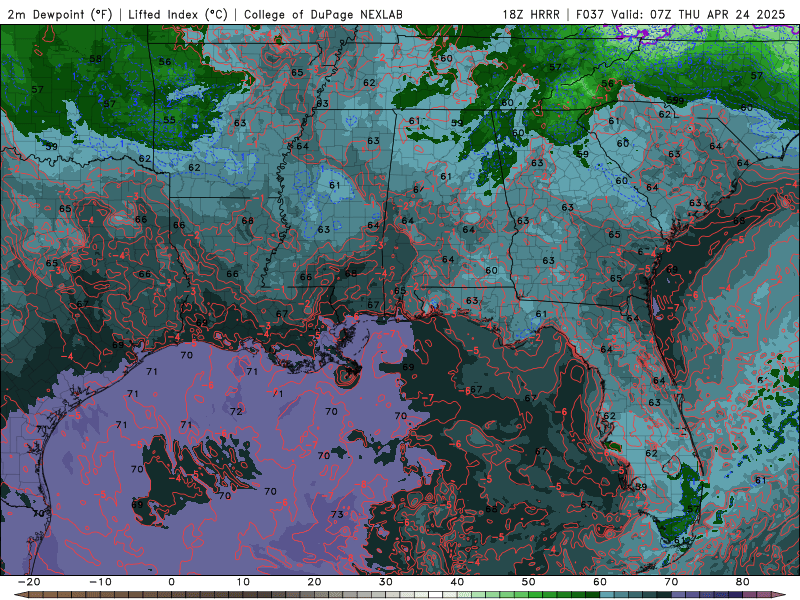This screenshot has height=600, width=800.
Task: Click the 0 label on the color scale
Action: click(171, 582)
